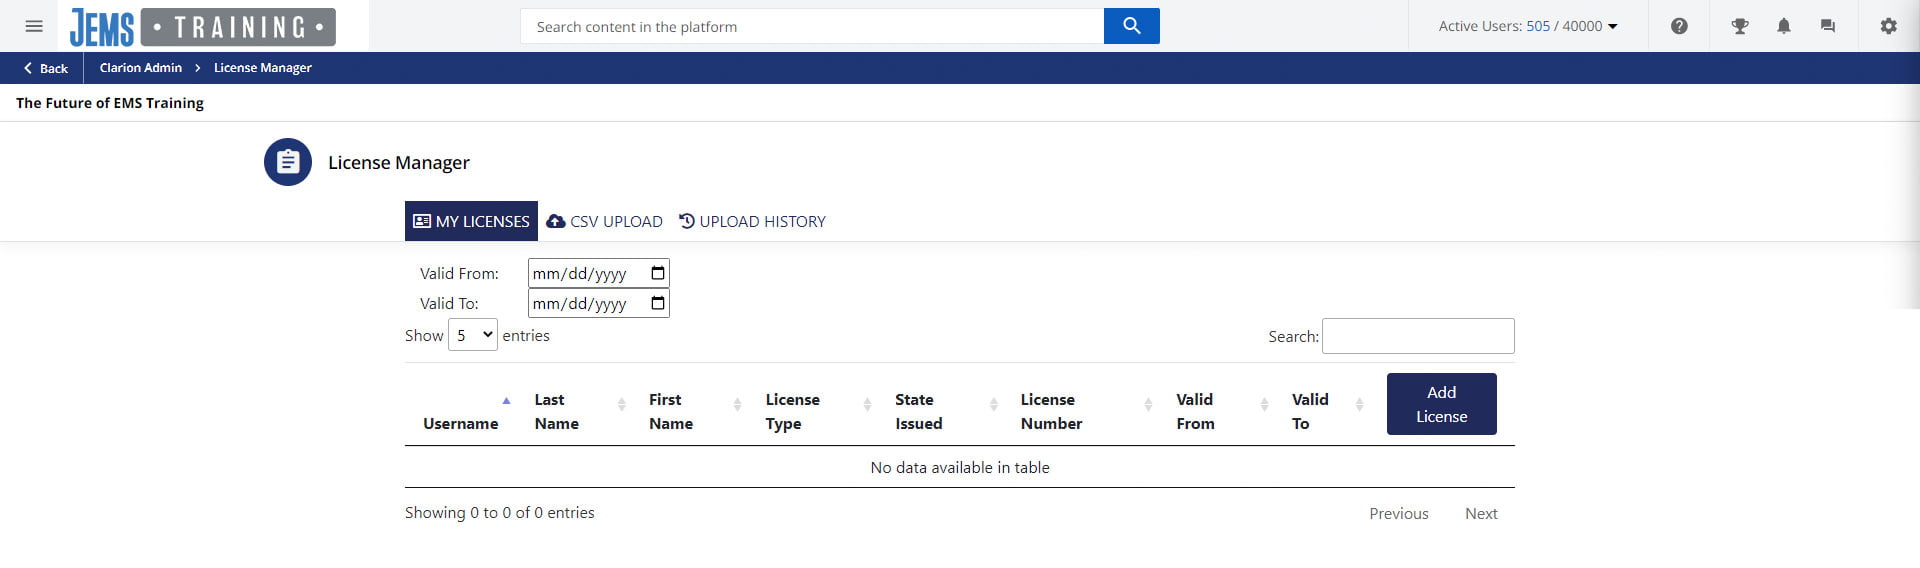Screen dimensions: 1920x568
Task: Open the hamburger navigation menu
Action: [x=34, y=26]
